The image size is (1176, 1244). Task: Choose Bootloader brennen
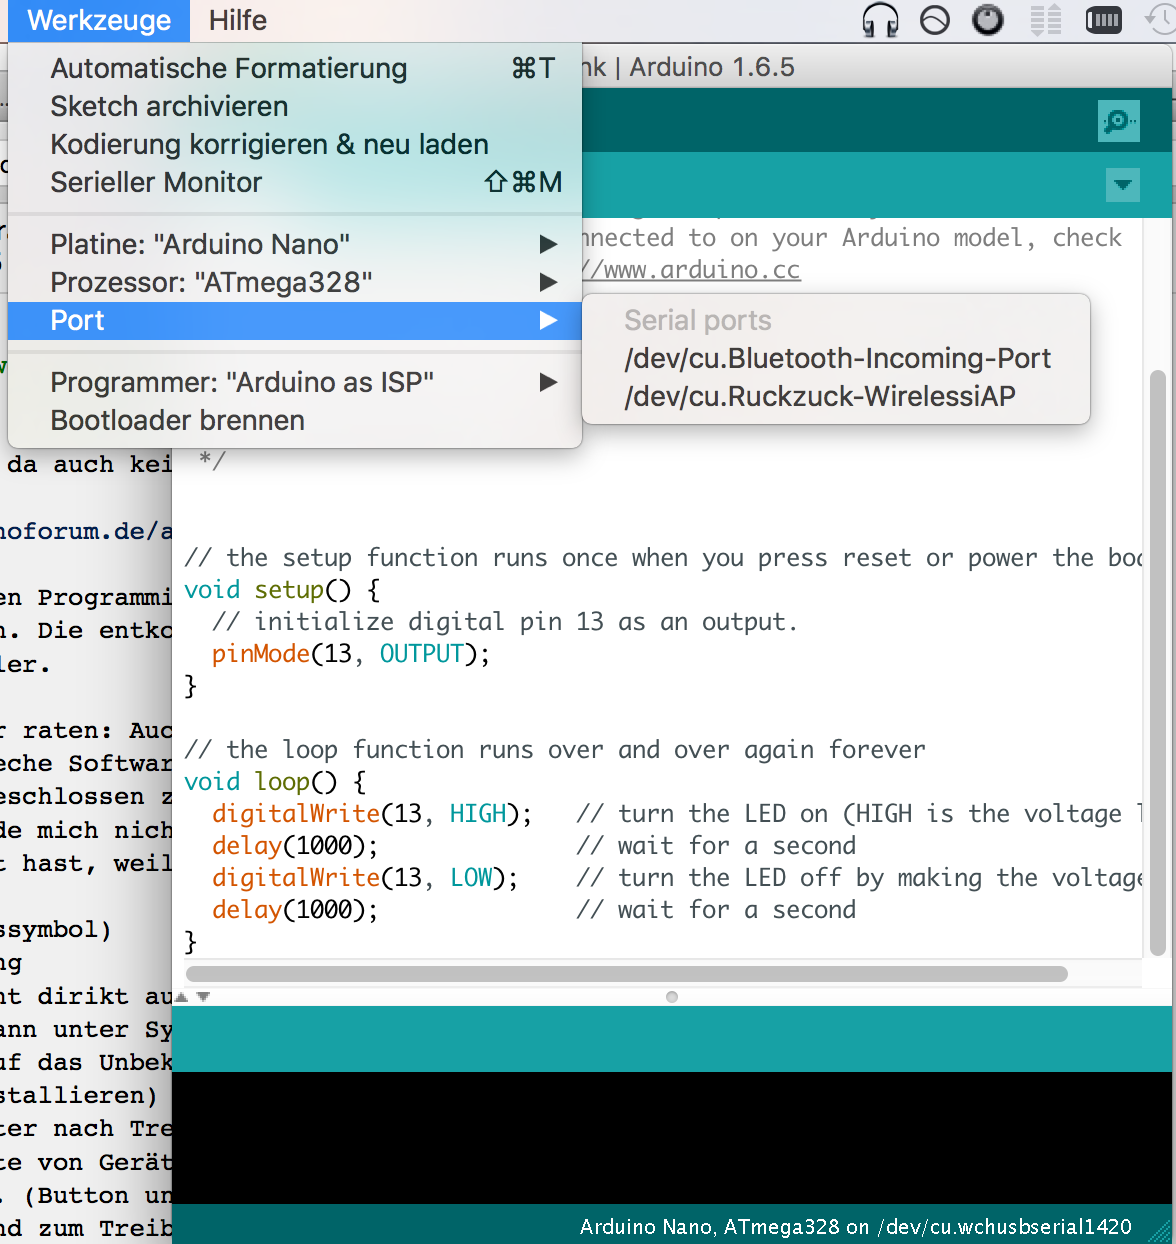[295, 420]
